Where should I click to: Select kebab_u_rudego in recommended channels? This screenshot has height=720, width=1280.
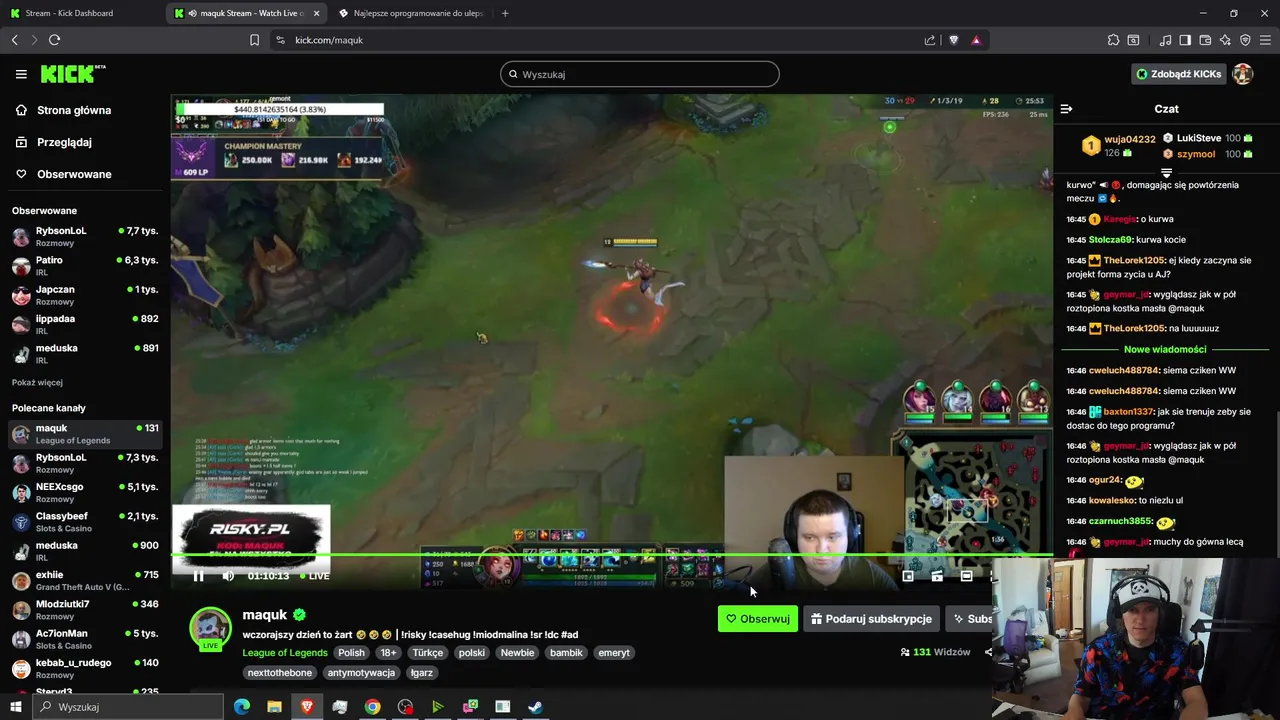click(85, 668)
